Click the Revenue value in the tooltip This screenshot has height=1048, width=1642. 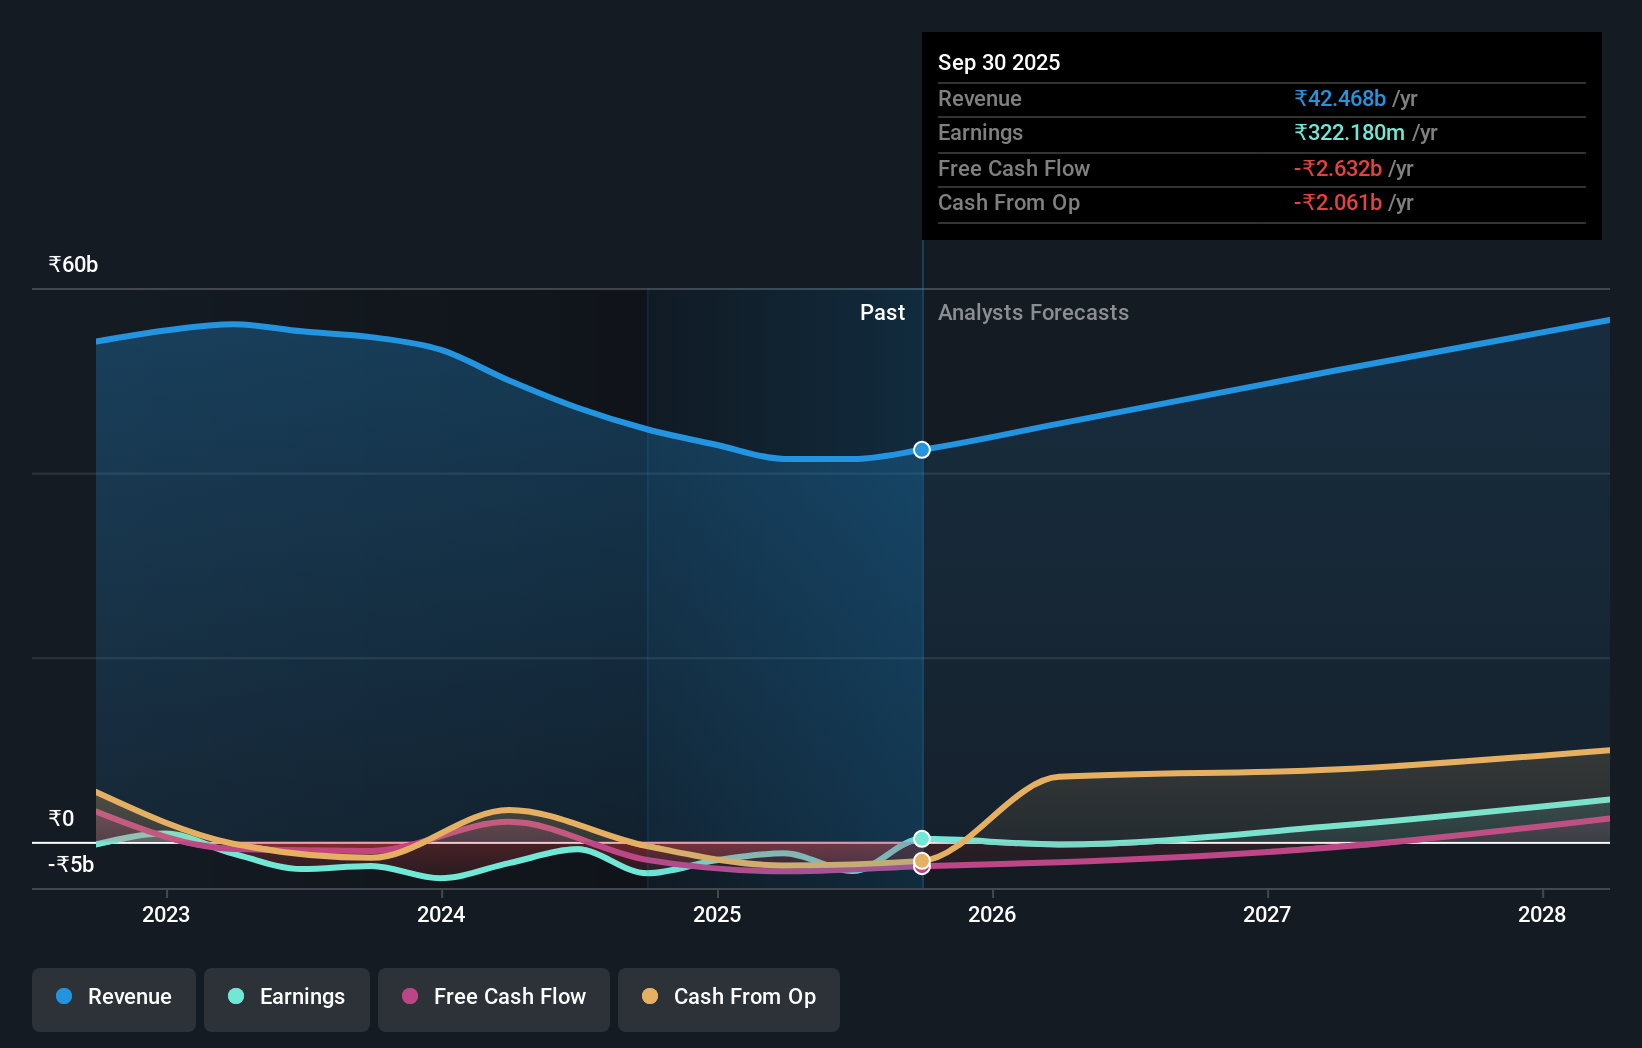click(1340, 99)
